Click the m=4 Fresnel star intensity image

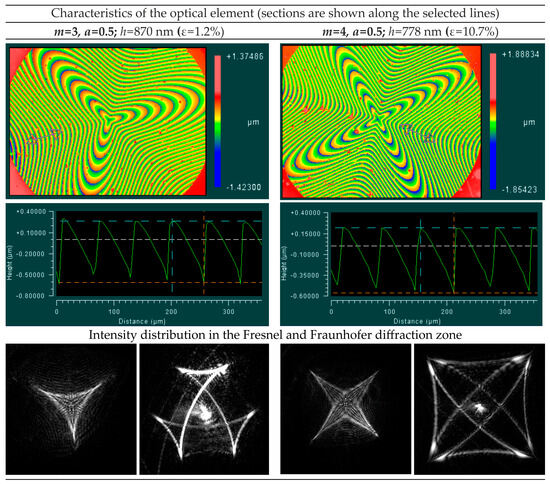pos(346,409)
